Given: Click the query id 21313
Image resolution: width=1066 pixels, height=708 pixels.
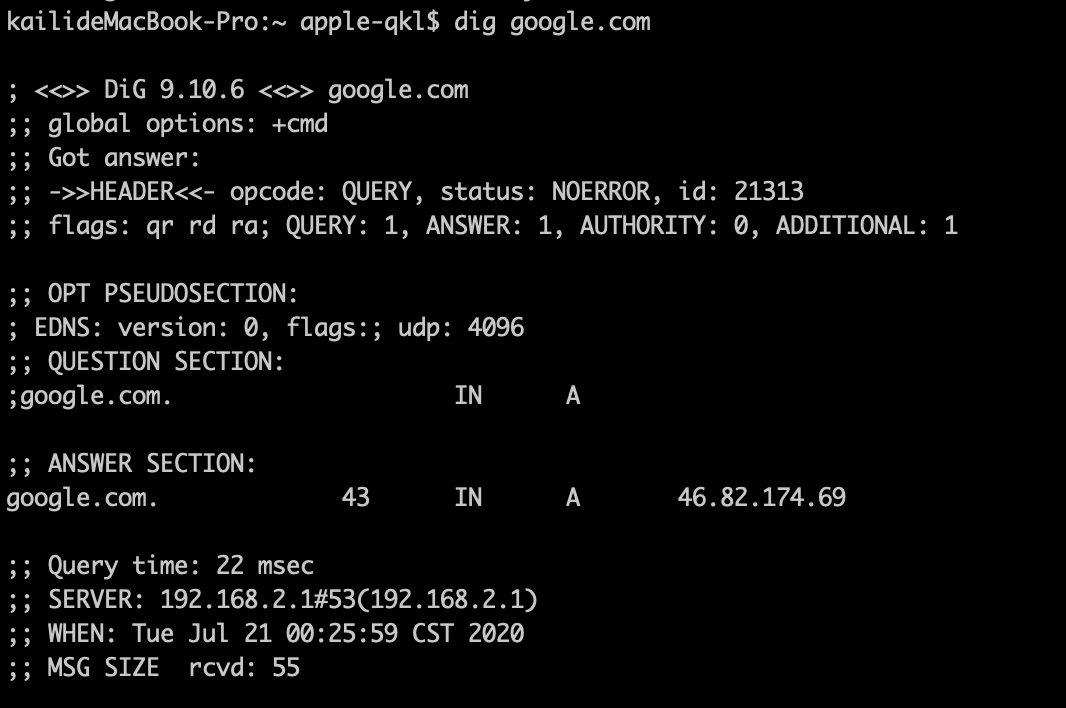Looking at the screenshot, I should tap(768, 191).
